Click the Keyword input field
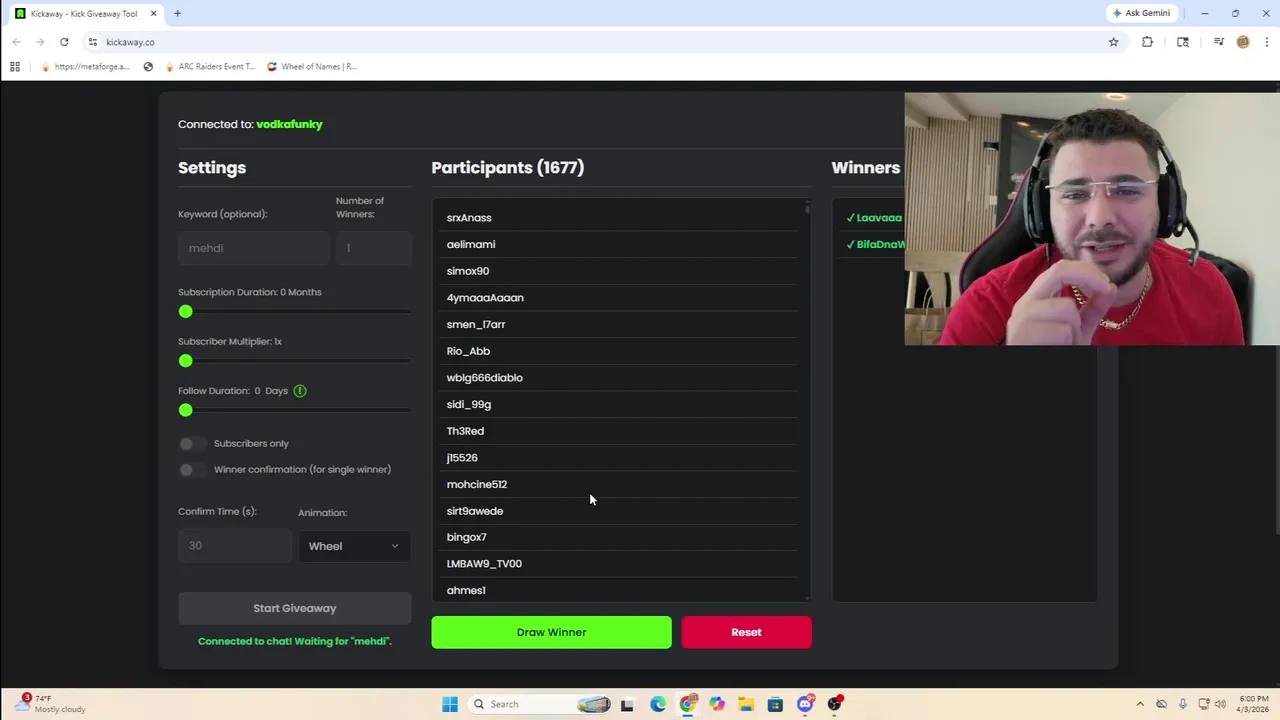 (x=253, y=248)
